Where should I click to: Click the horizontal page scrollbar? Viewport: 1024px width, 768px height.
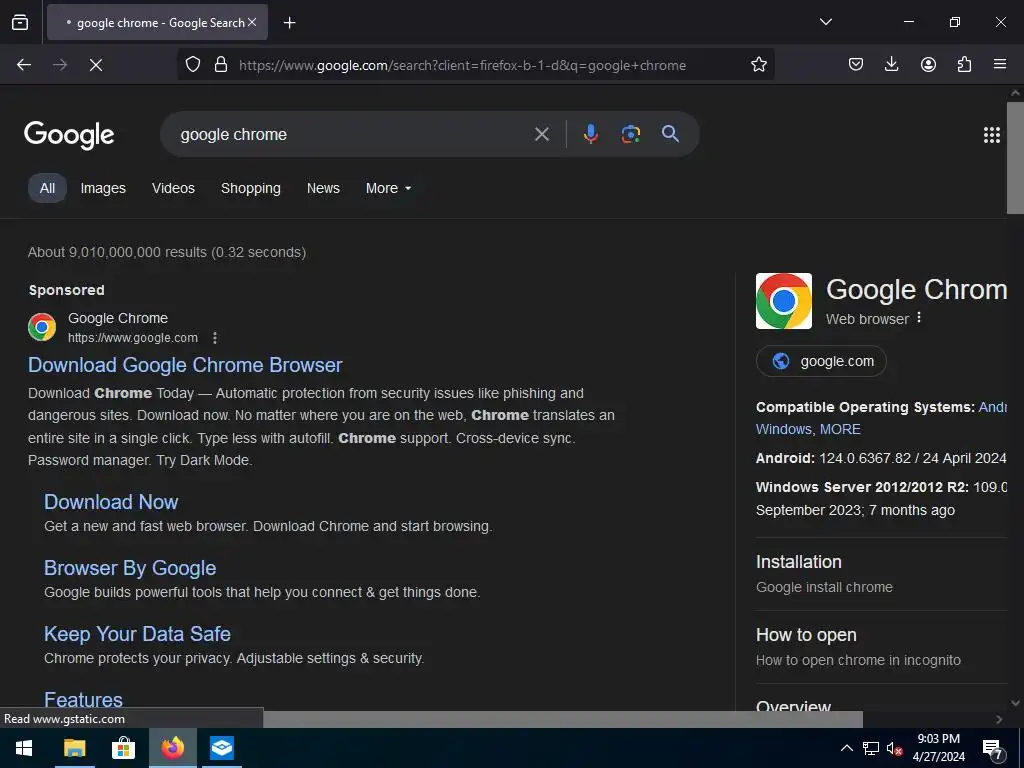tap(562, 719)
